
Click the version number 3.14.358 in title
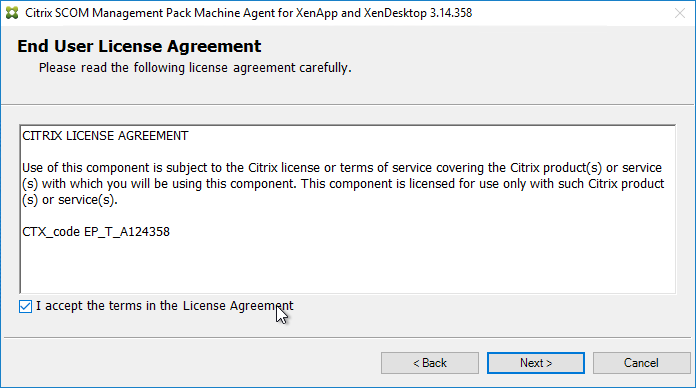tap(451, 13)
